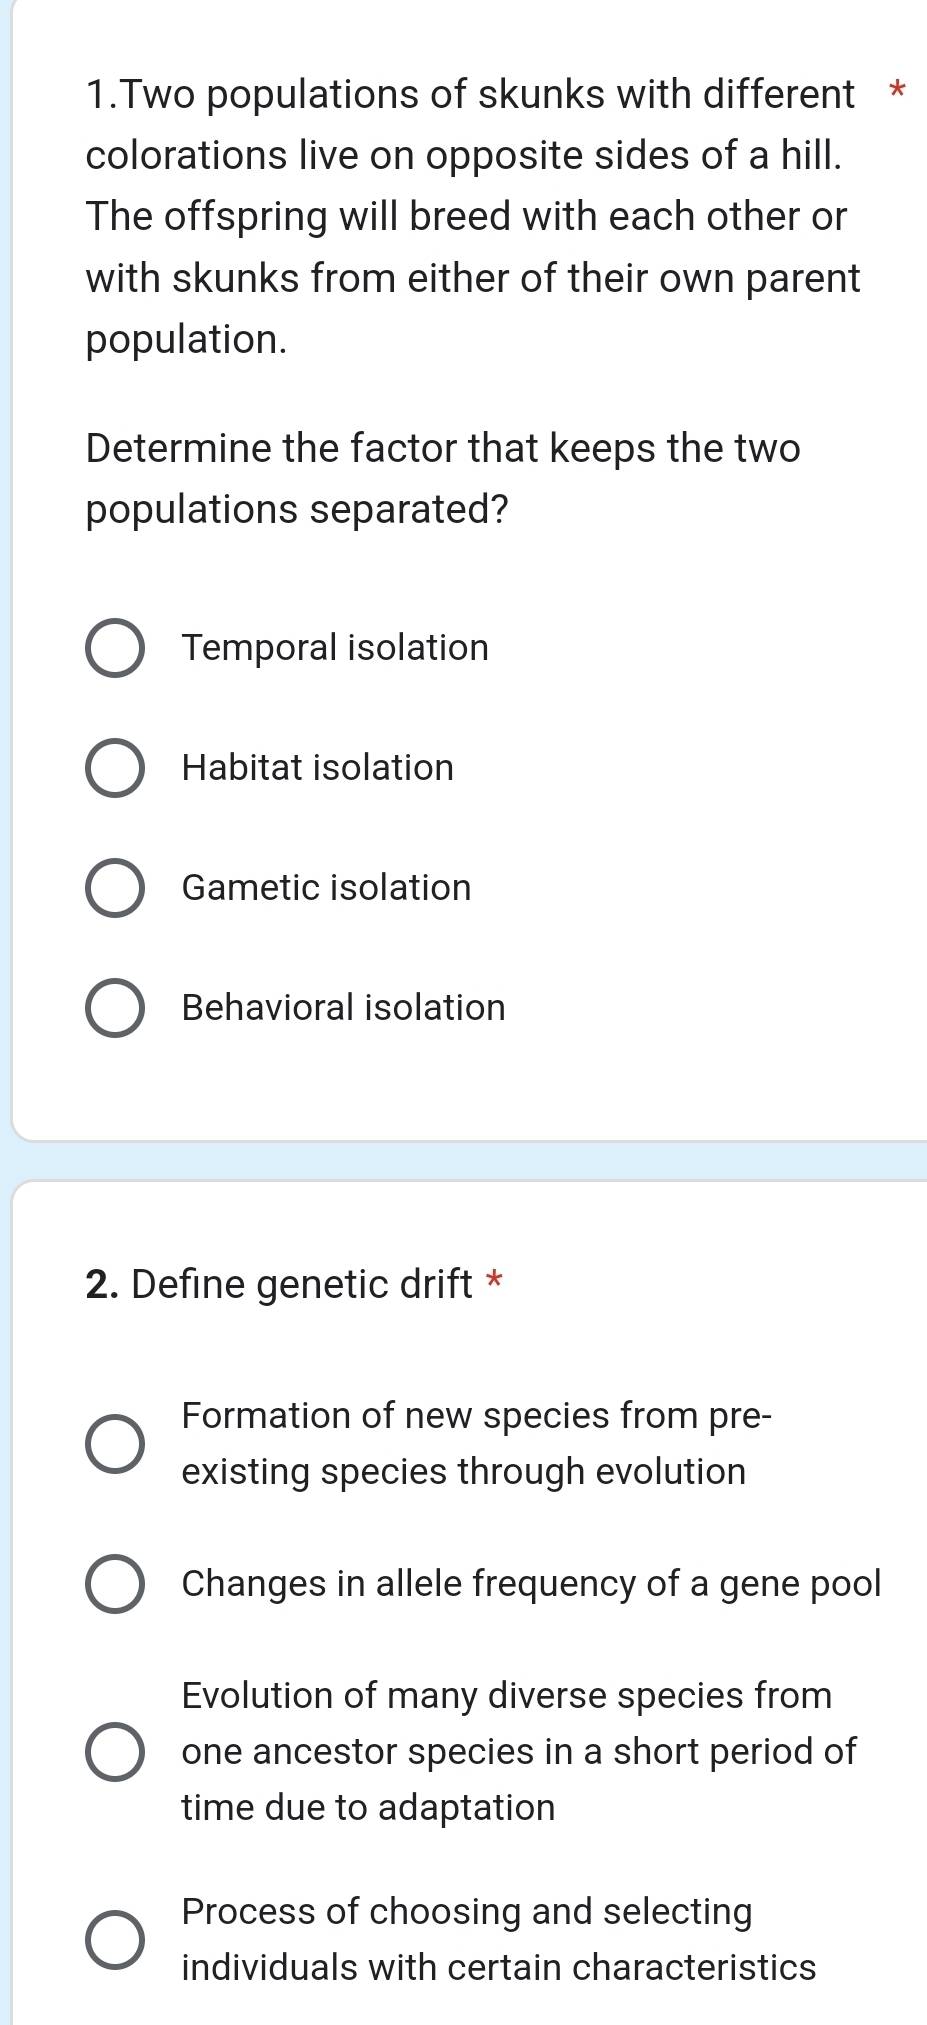
Task: Click the Habitat isolation label text
Action: pos(317,768)
